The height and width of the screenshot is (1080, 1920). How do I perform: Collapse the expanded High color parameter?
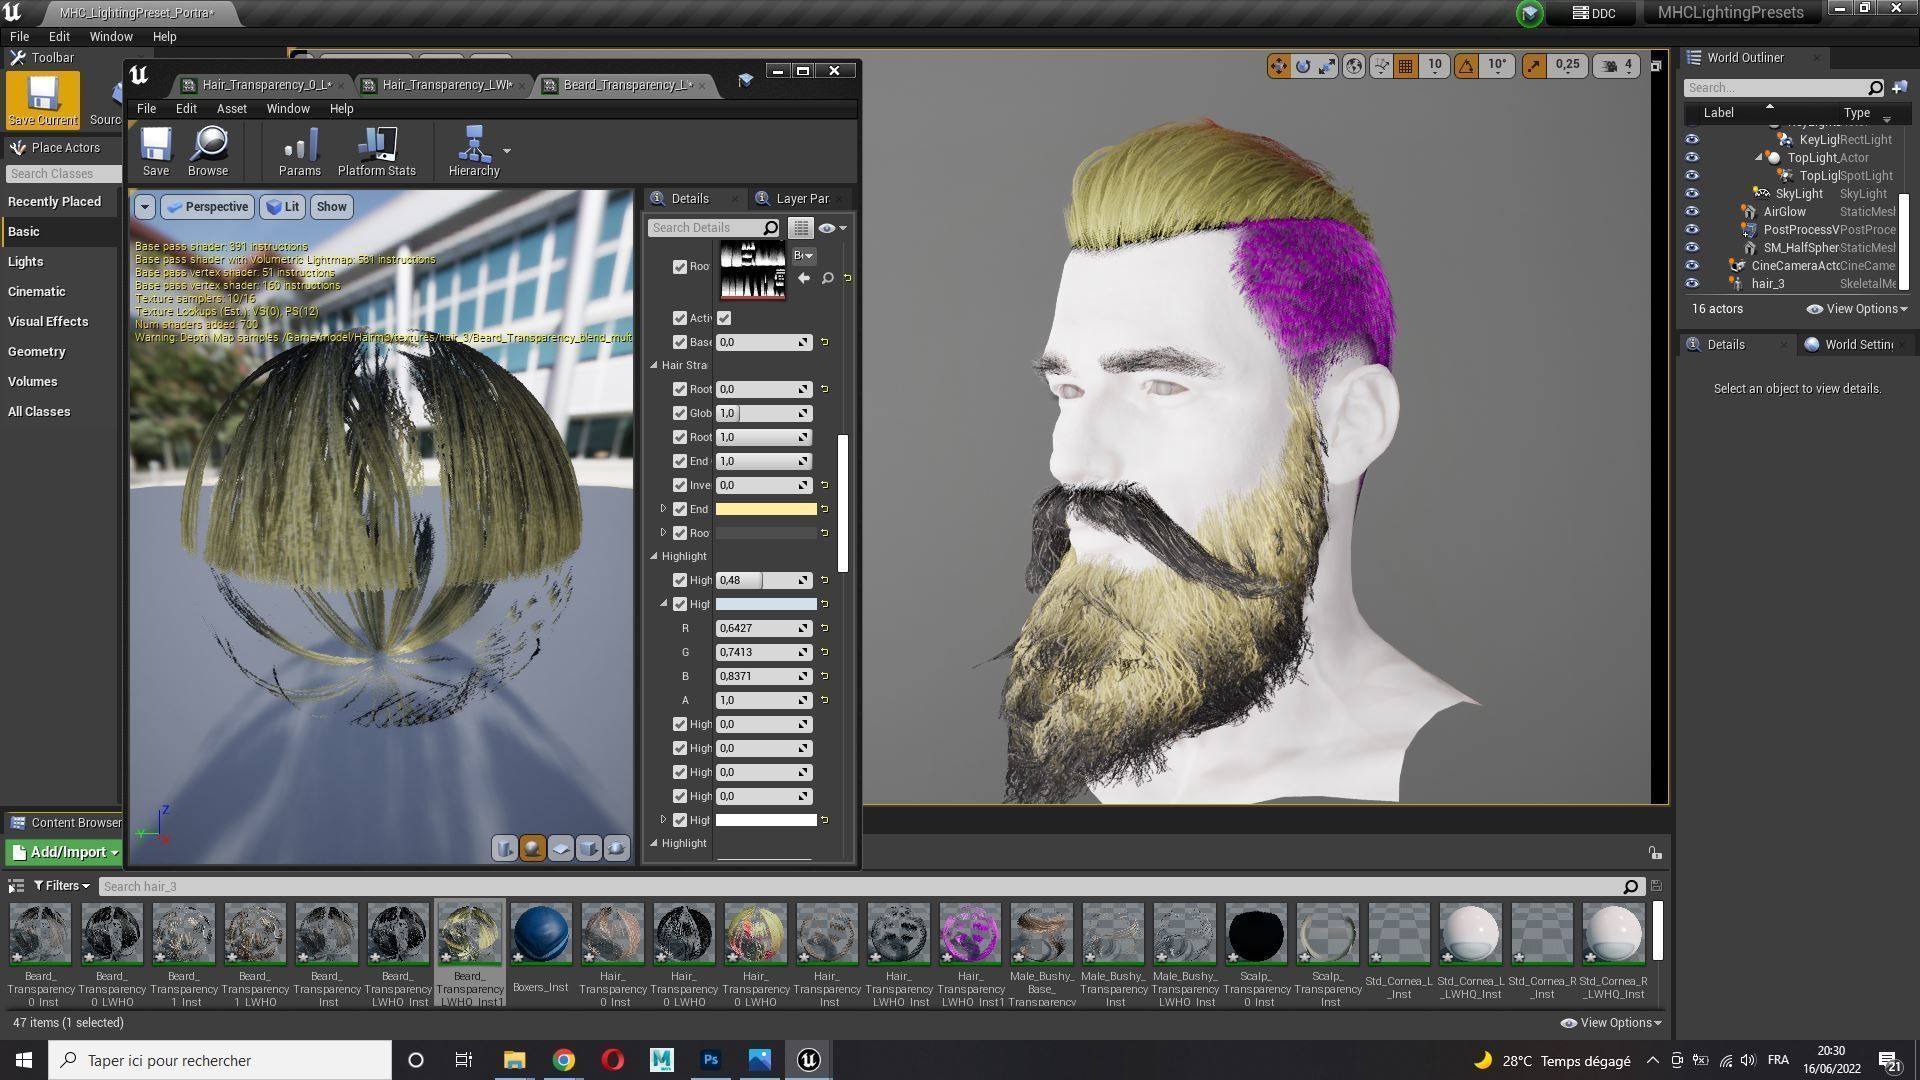coord(663,604)
